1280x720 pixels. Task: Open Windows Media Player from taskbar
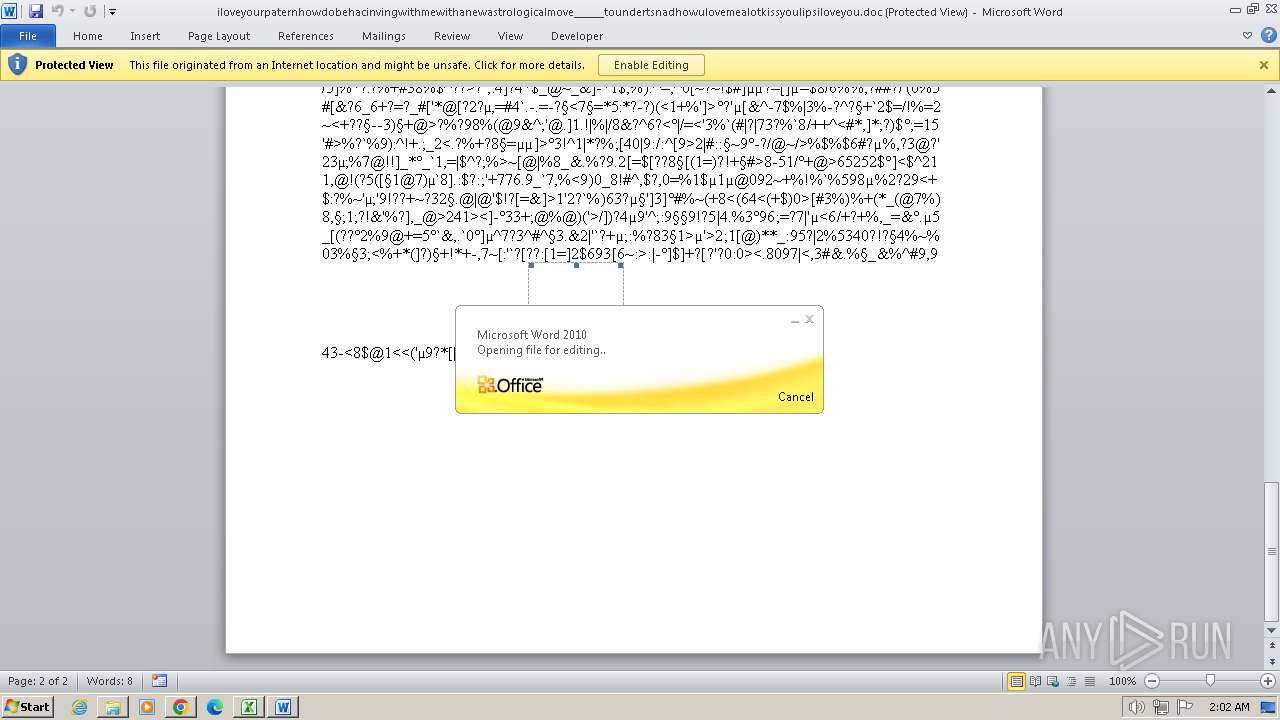tap(147, 707)
